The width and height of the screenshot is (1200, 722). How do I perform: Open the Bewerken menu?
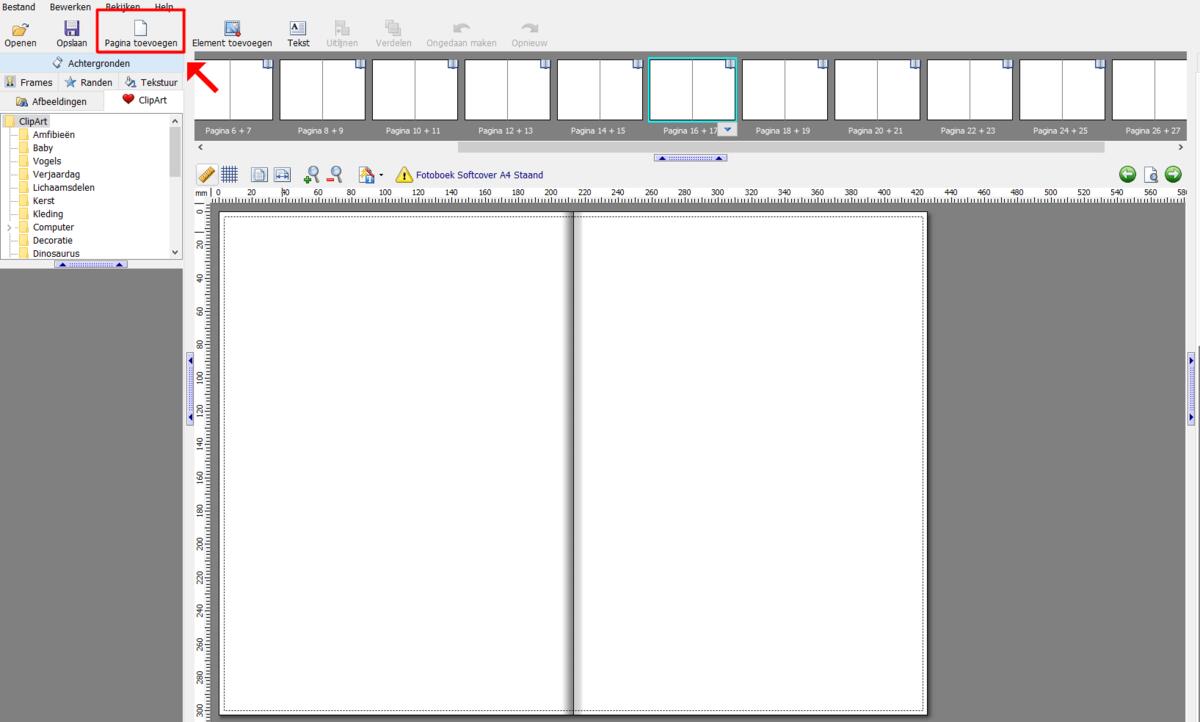[x=69, y=6]
